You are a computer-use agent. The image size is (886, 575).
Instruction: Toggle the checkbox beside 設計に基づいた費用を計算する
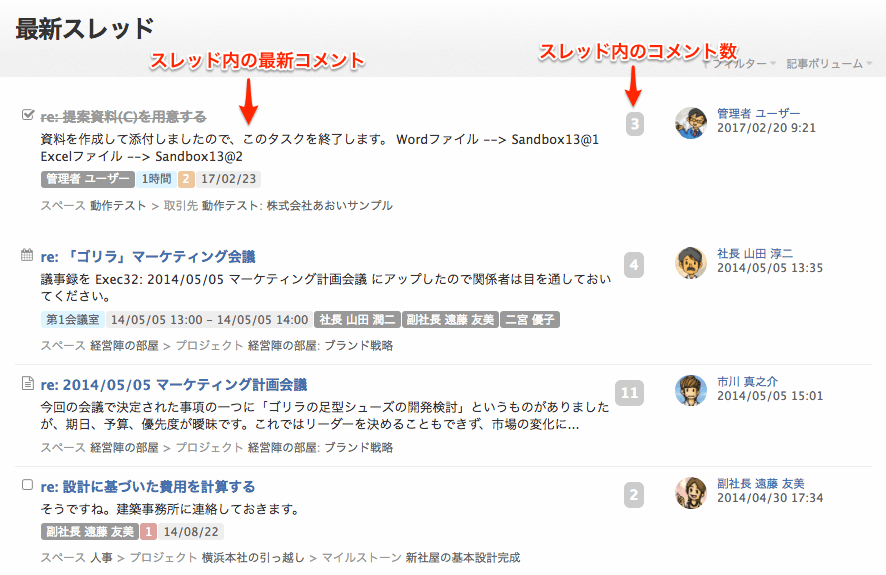coord(27,485)
